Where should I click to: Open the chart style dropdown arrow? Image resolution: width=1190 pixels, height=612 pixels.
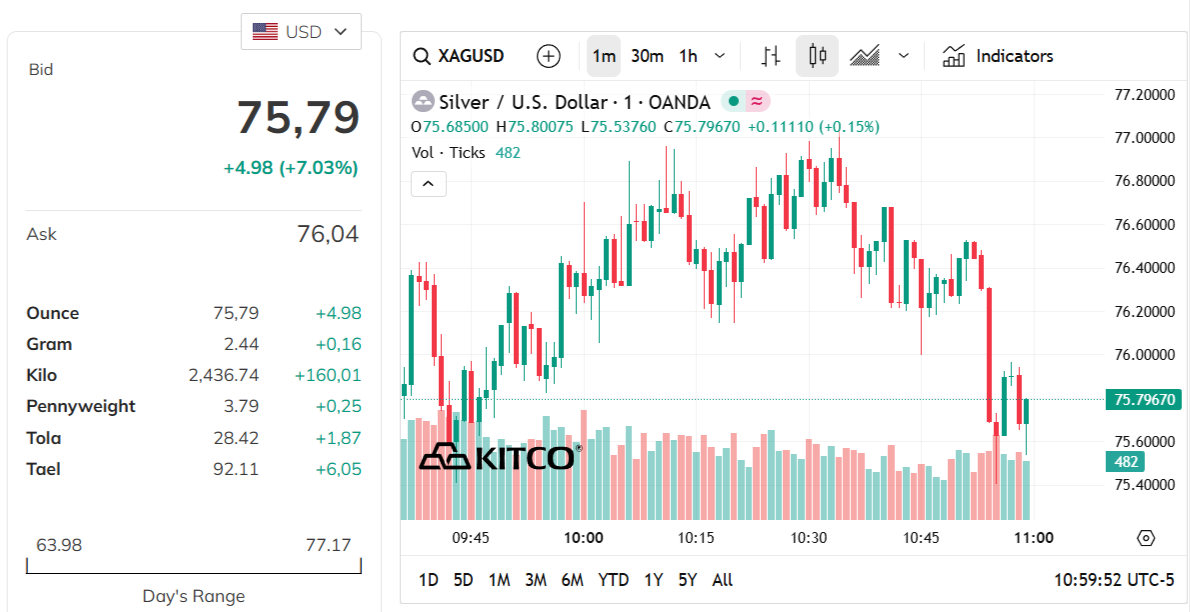(904, 56)
